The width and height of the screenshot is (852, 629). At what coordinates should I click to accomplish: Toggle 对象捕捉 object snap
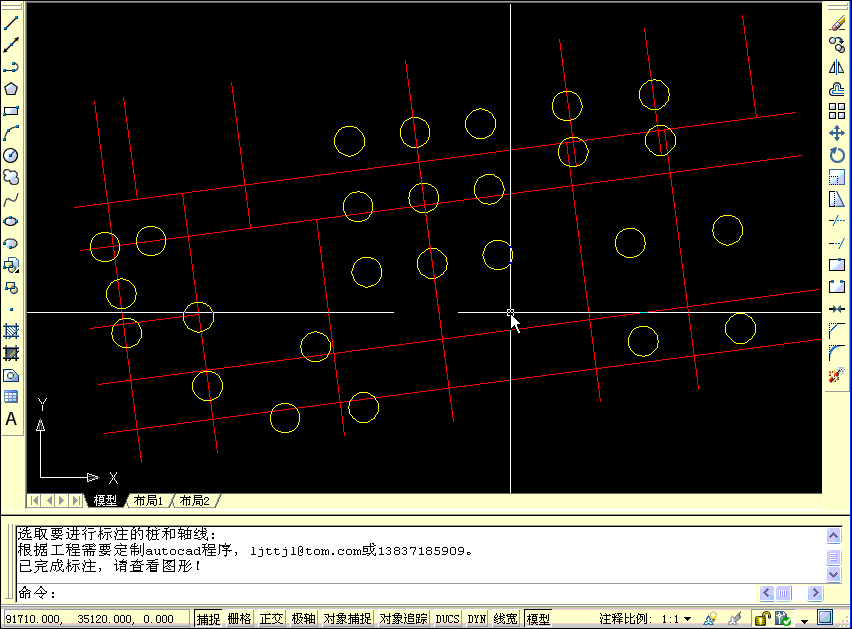tap(347, 619)
